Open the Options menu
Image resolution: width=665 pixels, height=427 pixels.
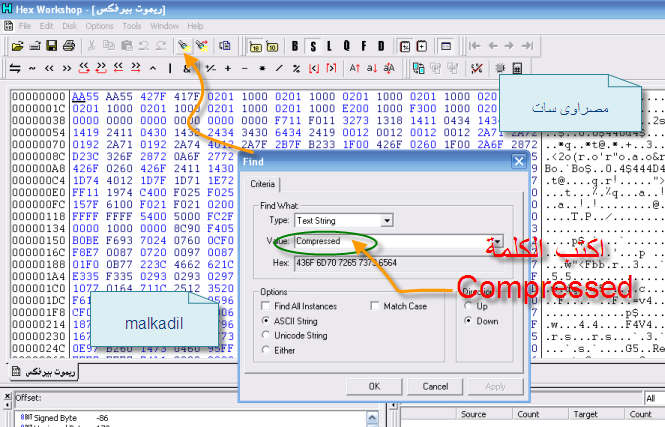coord(99,26)
